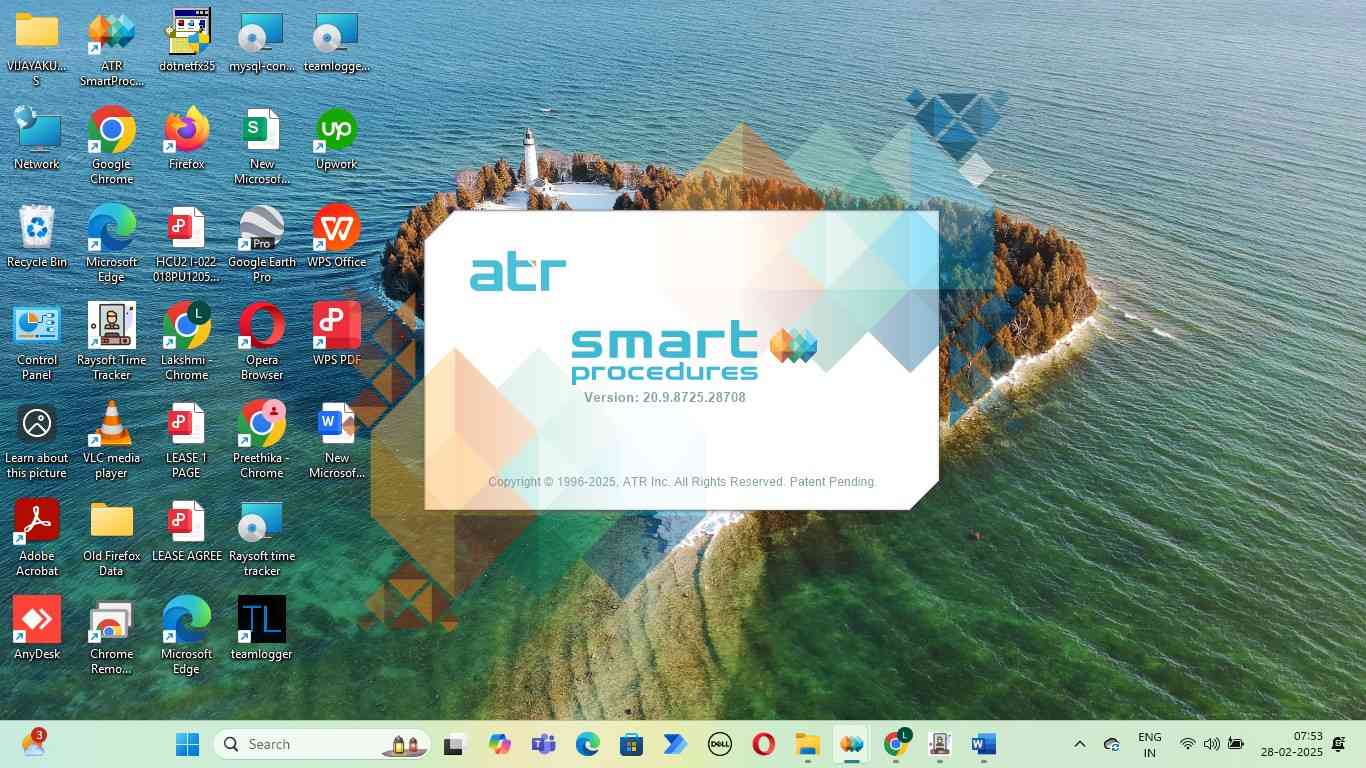Open the LEASE 1 PAGE PDF file
Screen dimensions: 1366x768
tap(187, 440)
